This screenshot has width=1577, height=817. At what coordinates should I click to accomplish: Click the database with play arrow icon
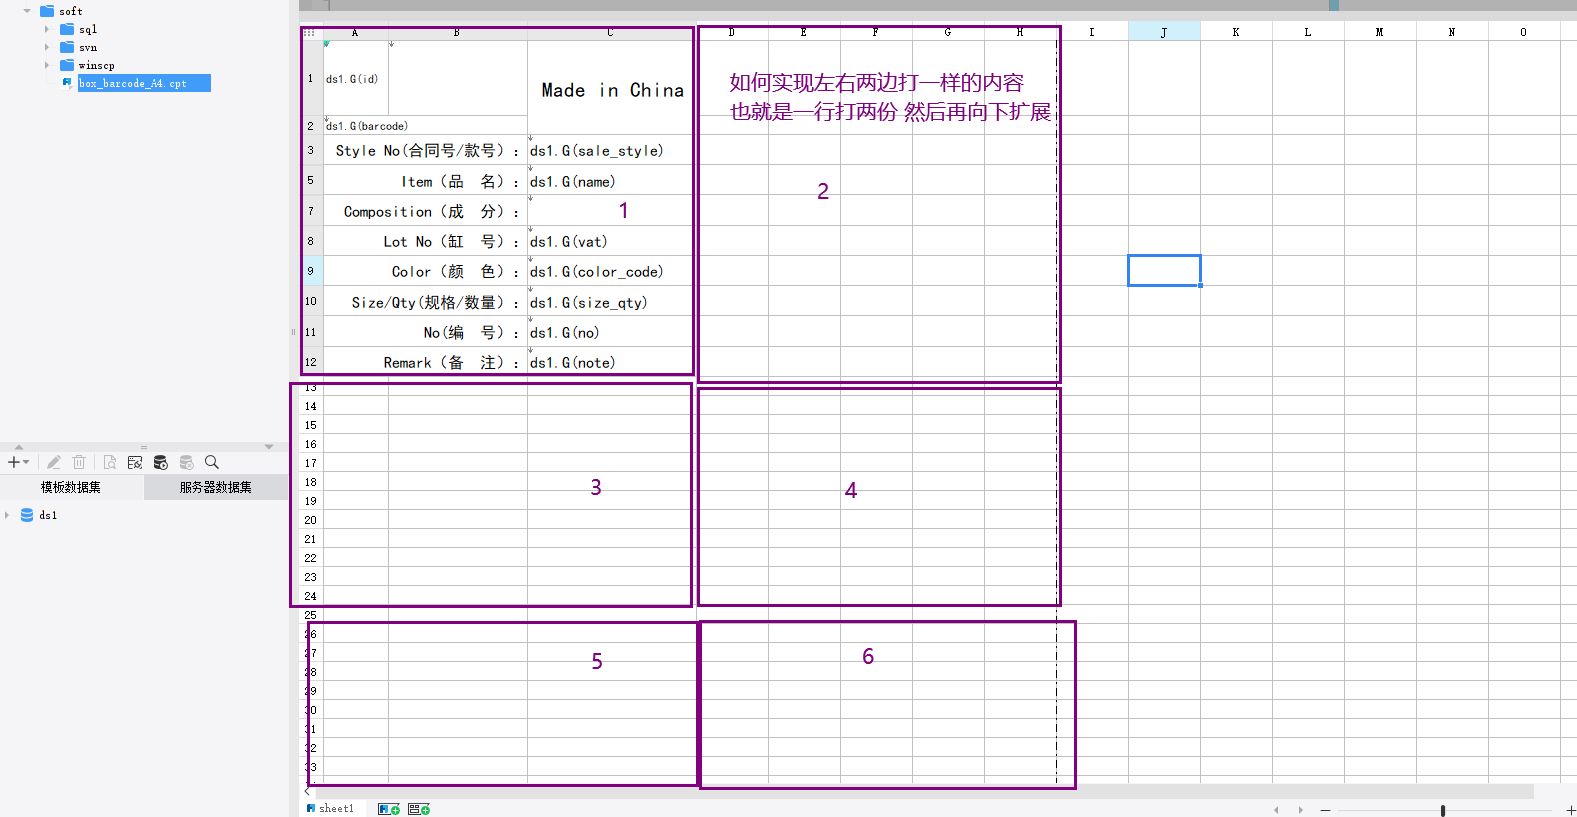160,462
